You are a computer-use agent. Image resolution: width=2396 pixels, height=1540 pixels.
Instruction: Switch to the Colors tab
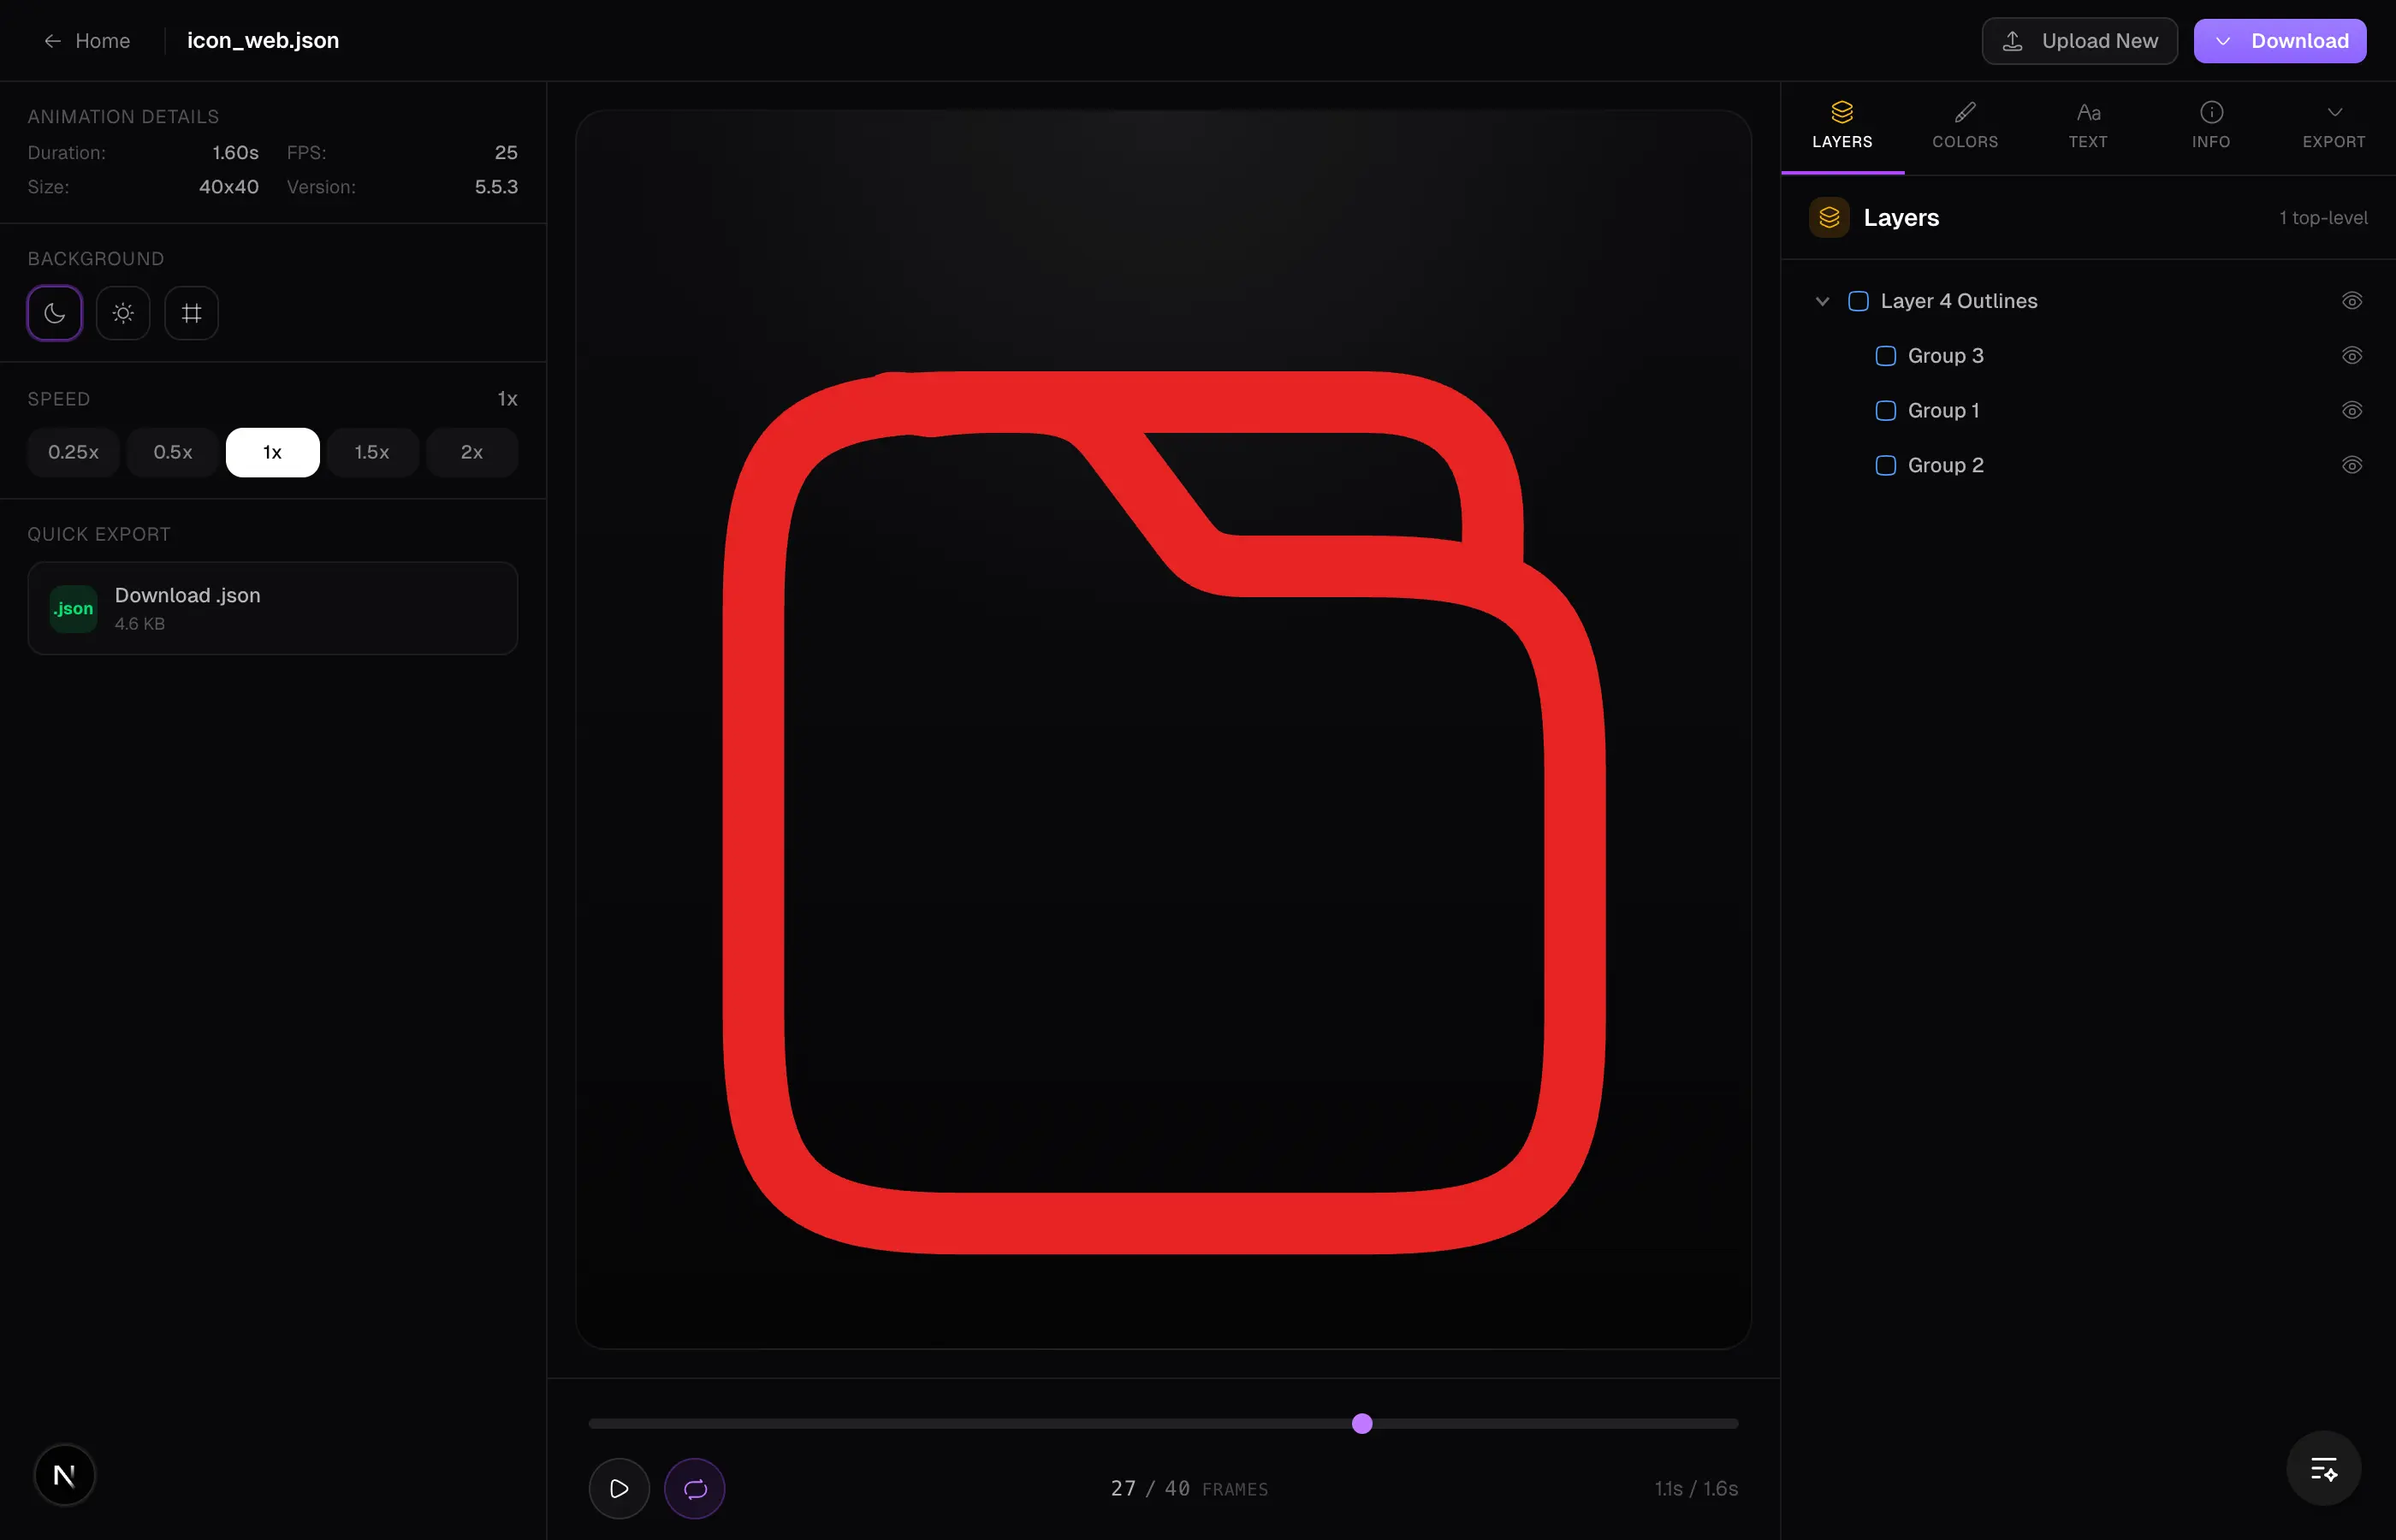pyautogui.click(x=1964, y=125)
